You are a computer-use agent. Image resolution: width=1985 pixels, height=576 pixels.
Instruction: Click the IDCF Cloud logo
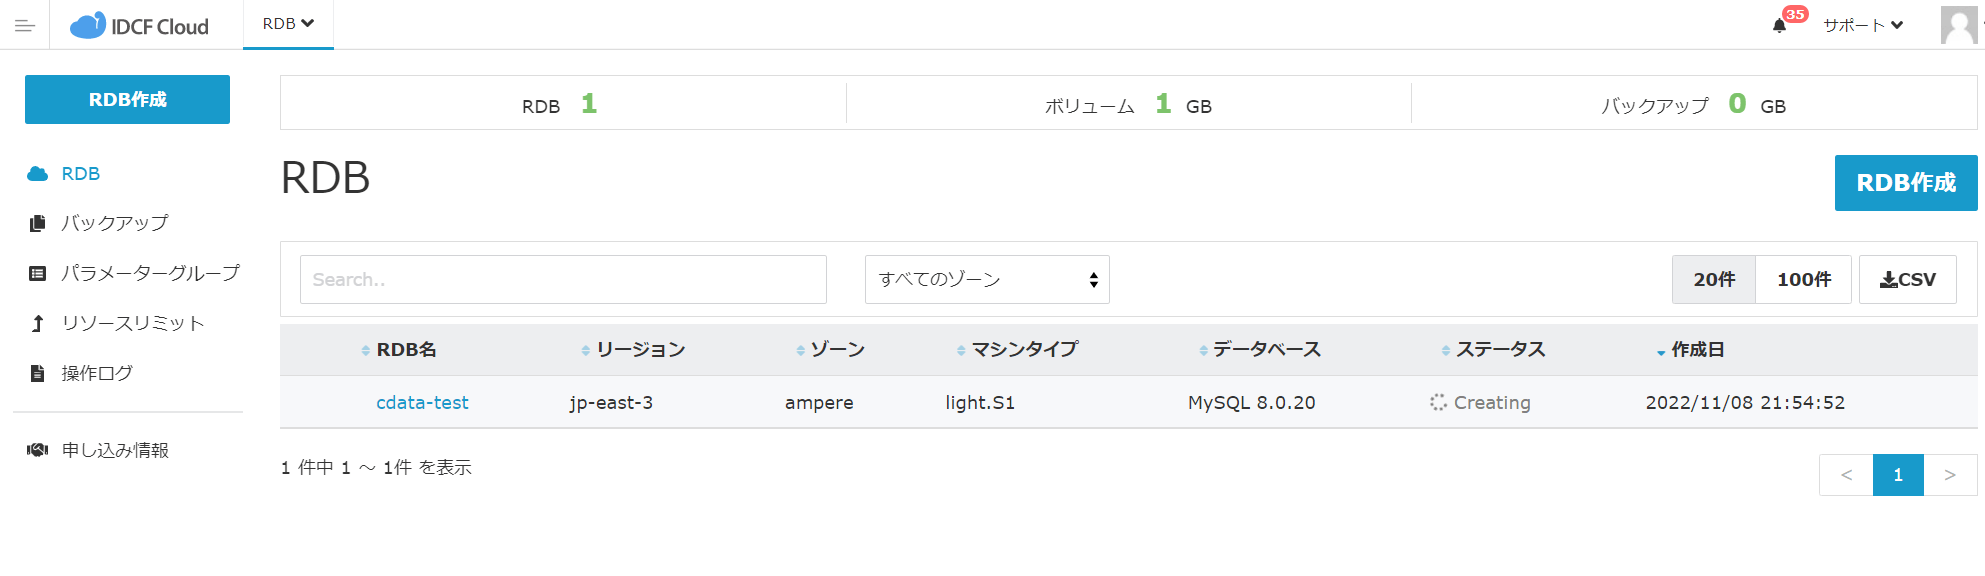(x=140, y=26)
